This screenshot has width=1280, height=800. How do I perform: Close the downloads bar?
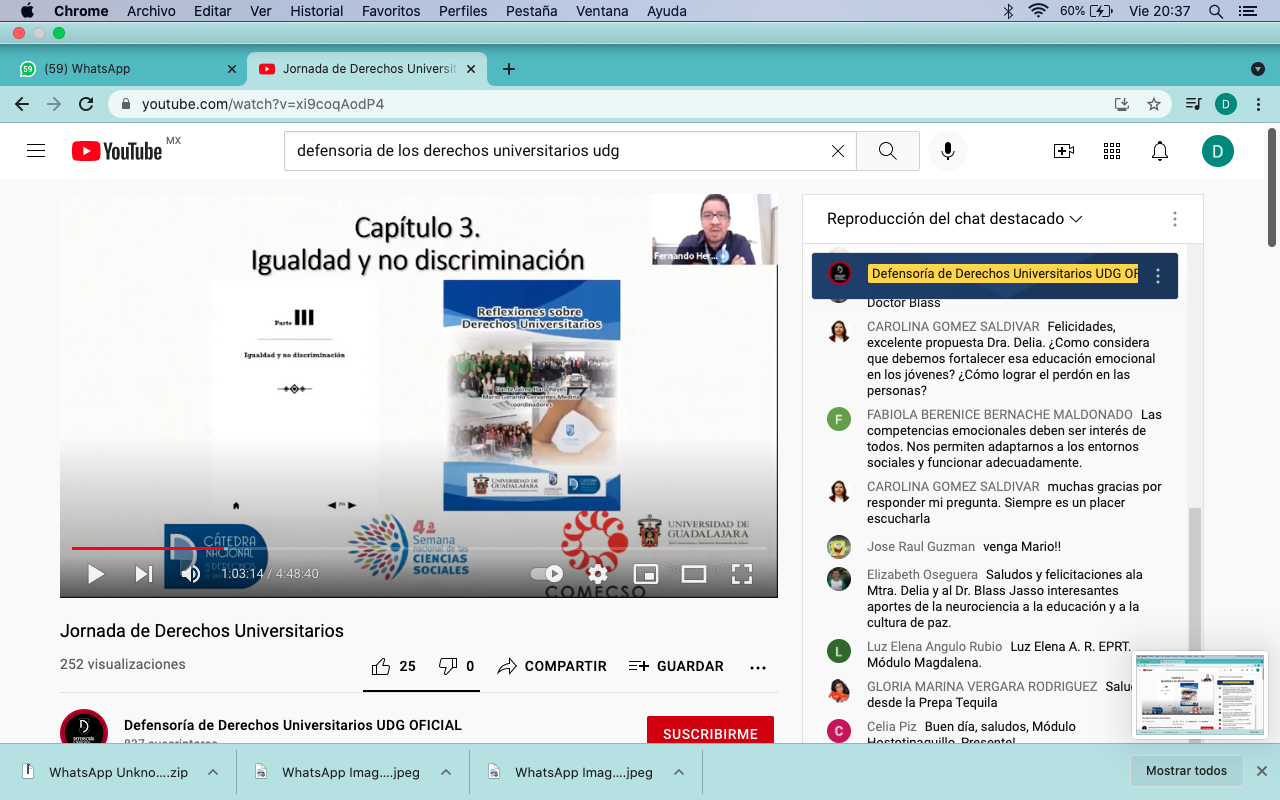tap(1262, 771)
